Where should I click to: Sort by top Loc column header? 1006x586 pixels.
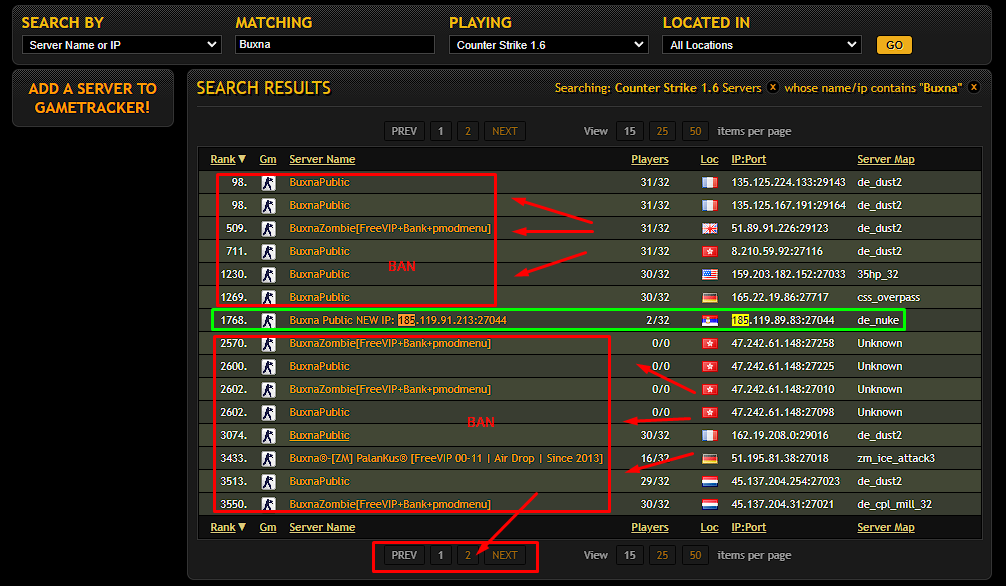710,159
